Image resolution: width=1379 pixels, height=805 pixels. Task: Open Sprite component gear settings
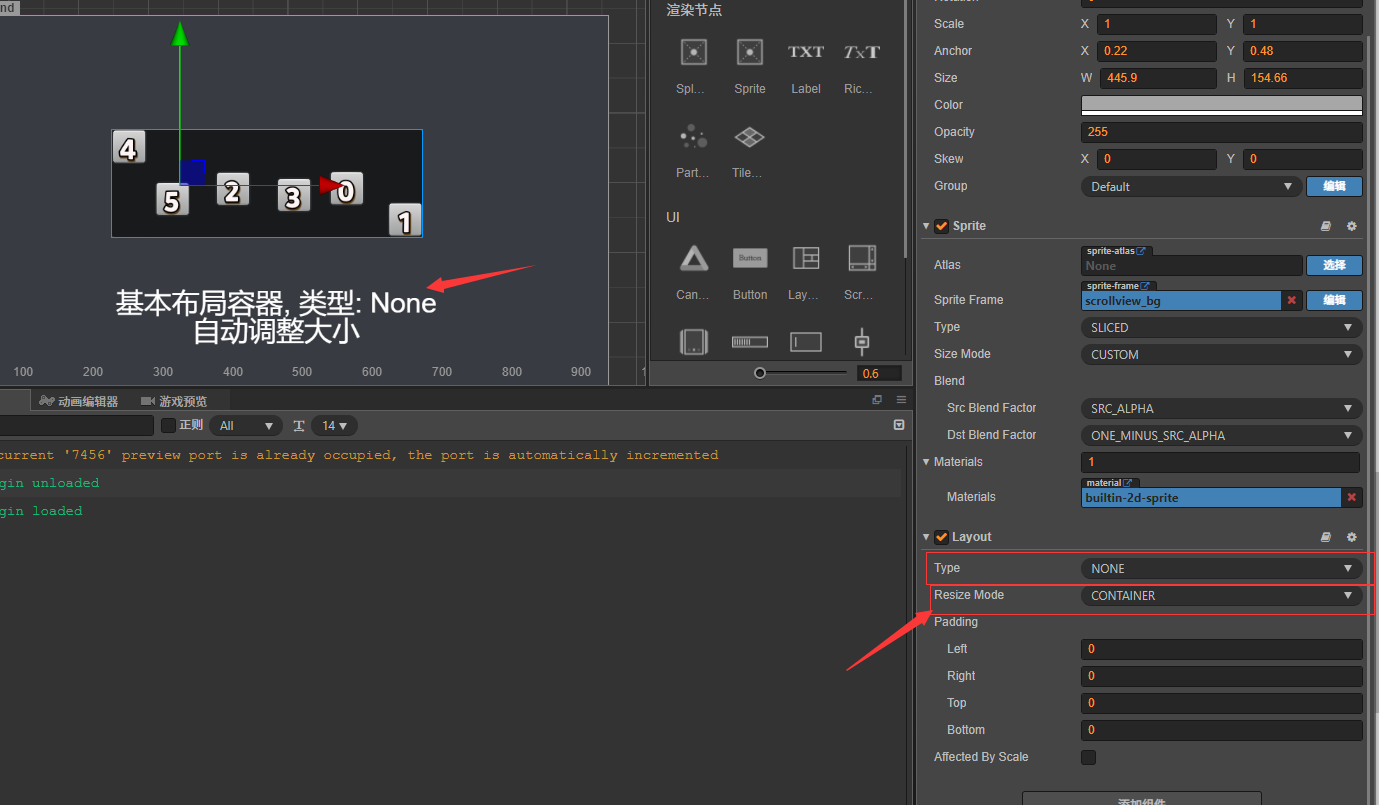click(1351, 227)
